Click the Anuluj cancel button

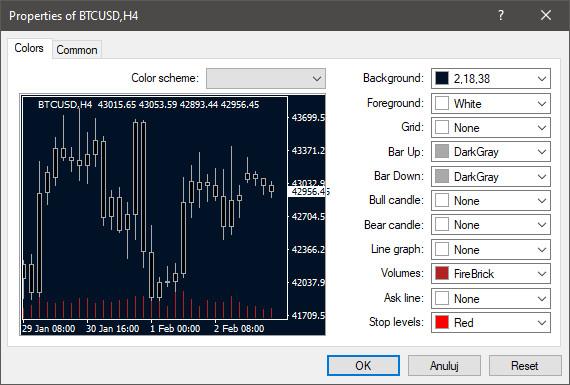pos(444,365)
